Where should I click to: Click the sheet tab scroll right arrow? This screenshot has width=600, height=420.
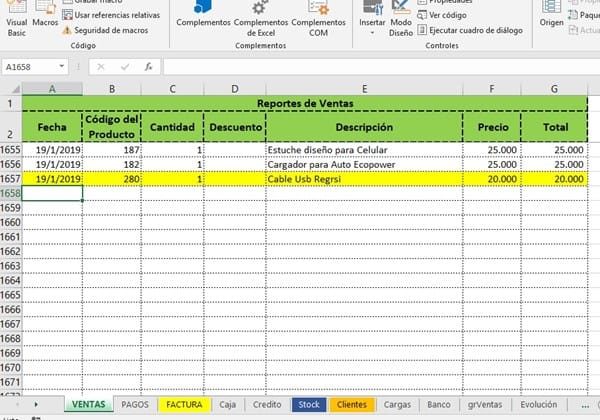click(36, 404)
